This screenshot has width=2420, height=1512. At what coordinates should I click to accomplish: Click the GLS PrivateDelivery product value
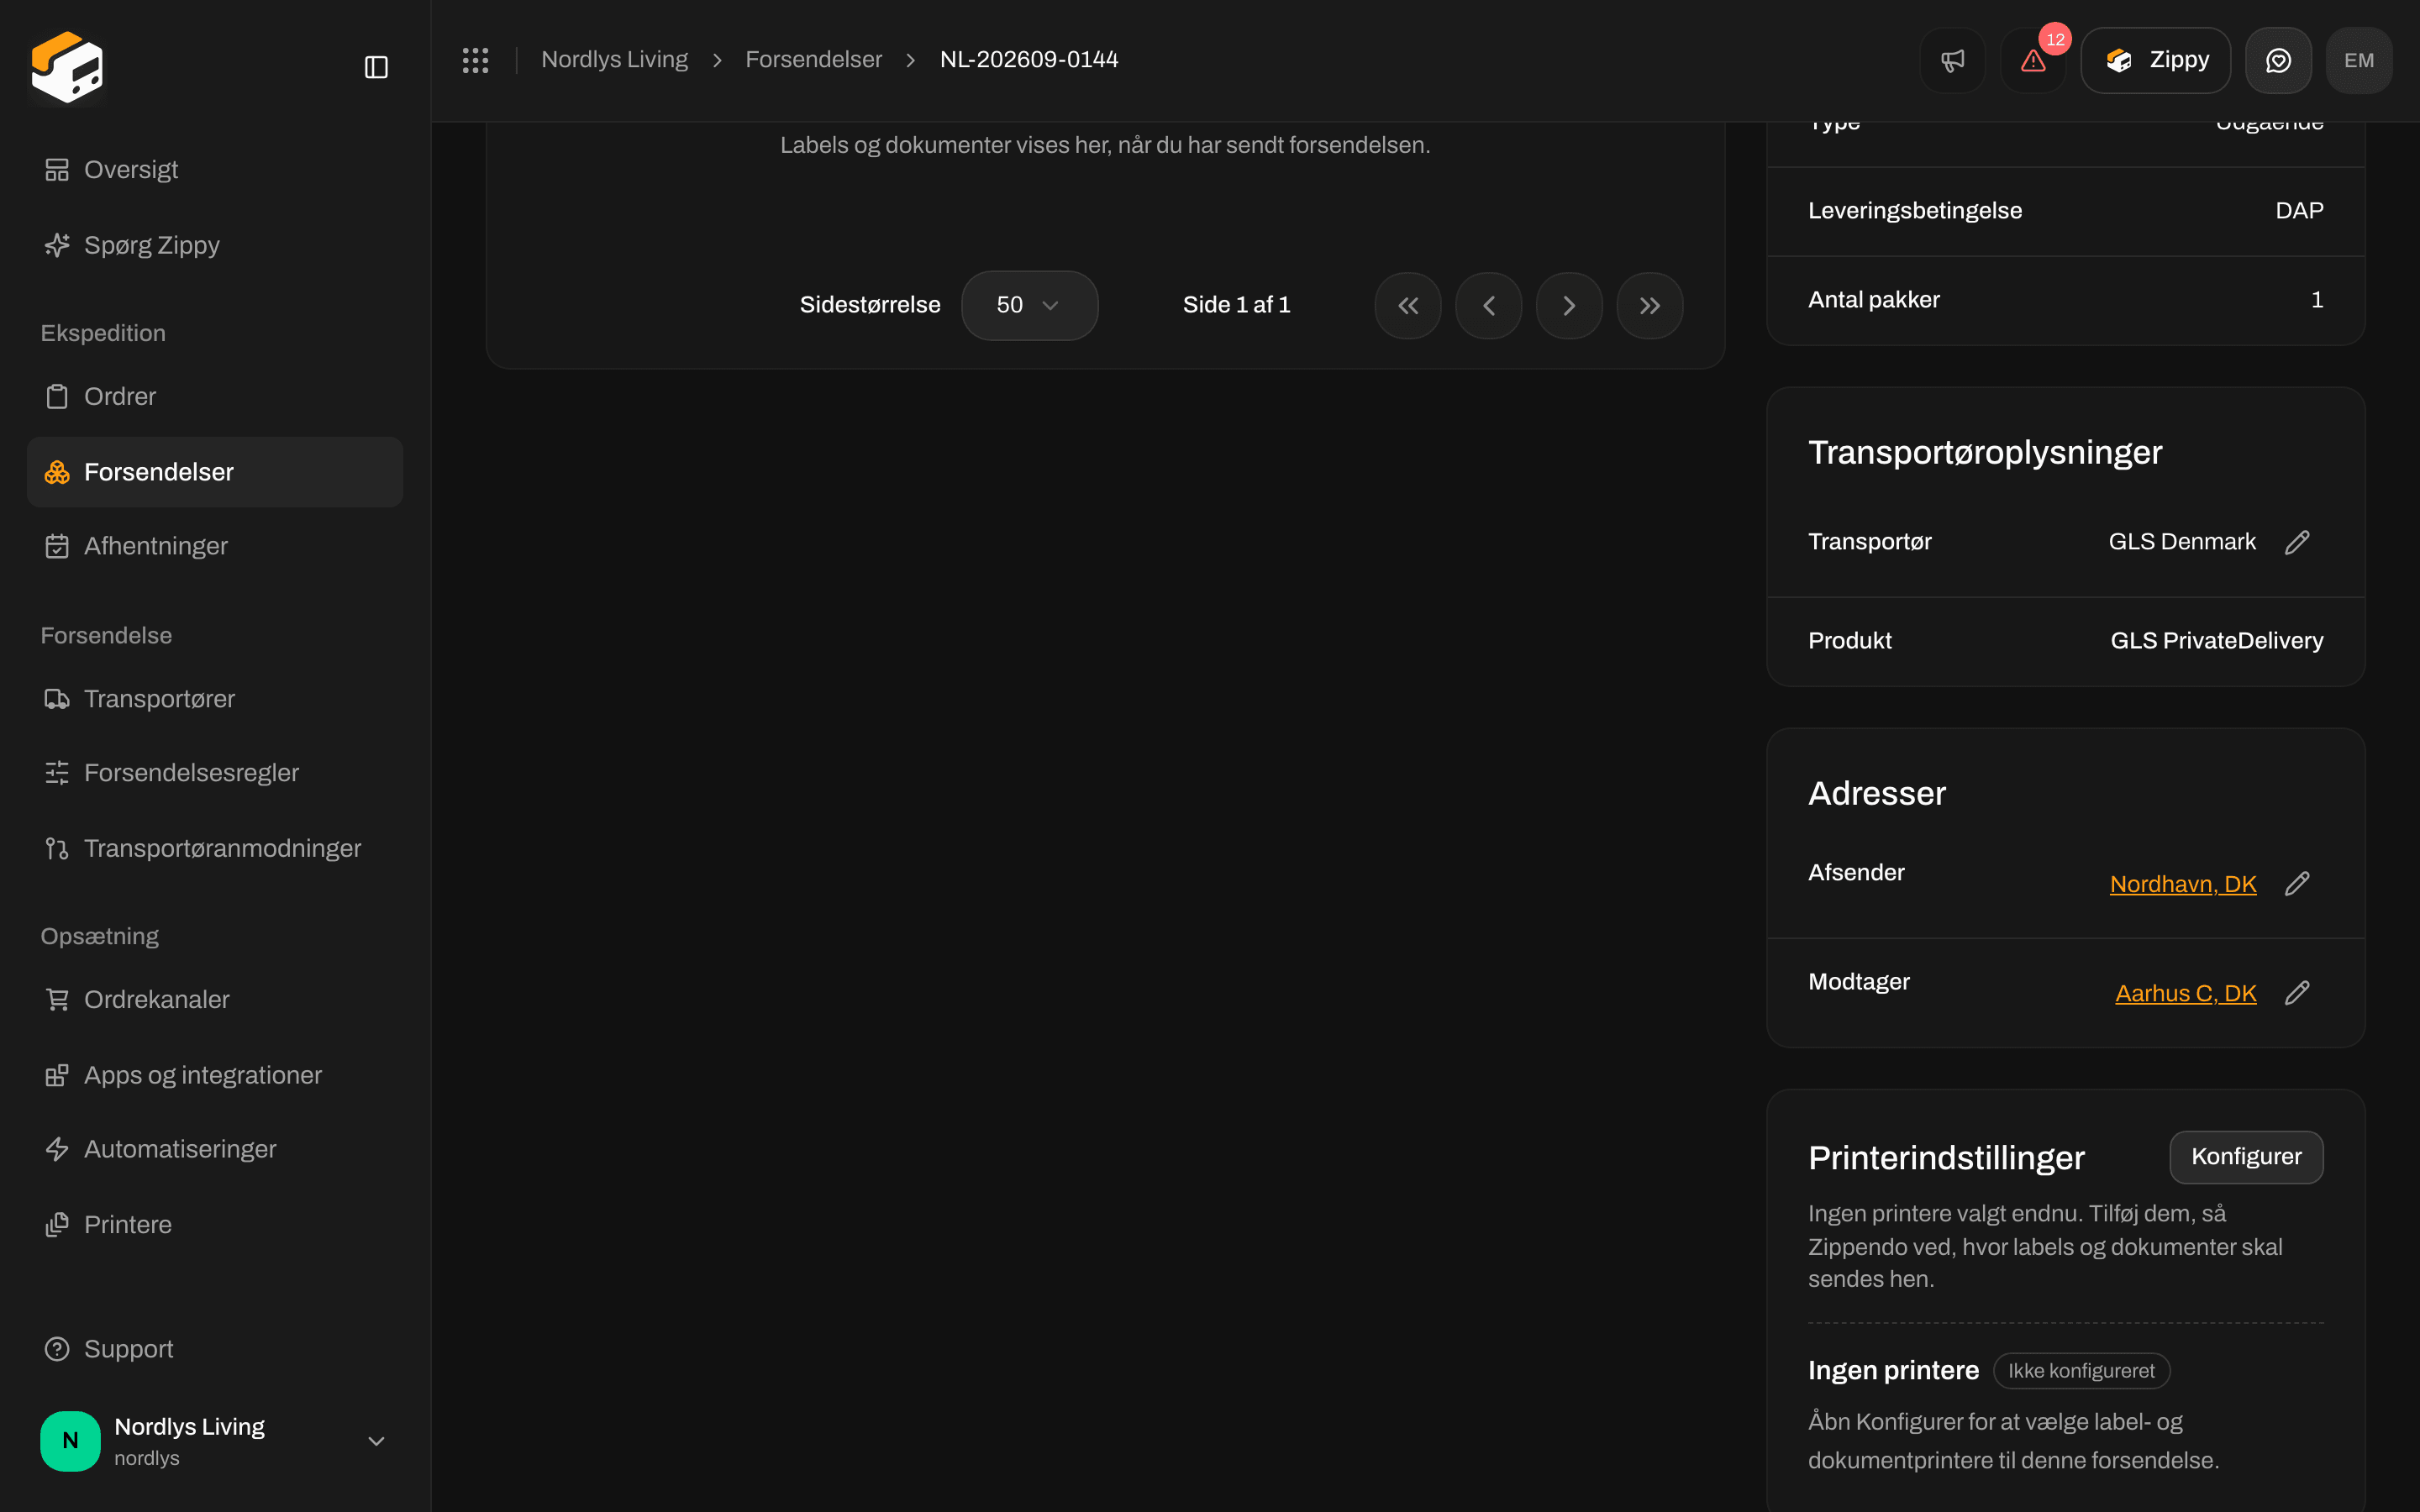[x=2216, y=641]
